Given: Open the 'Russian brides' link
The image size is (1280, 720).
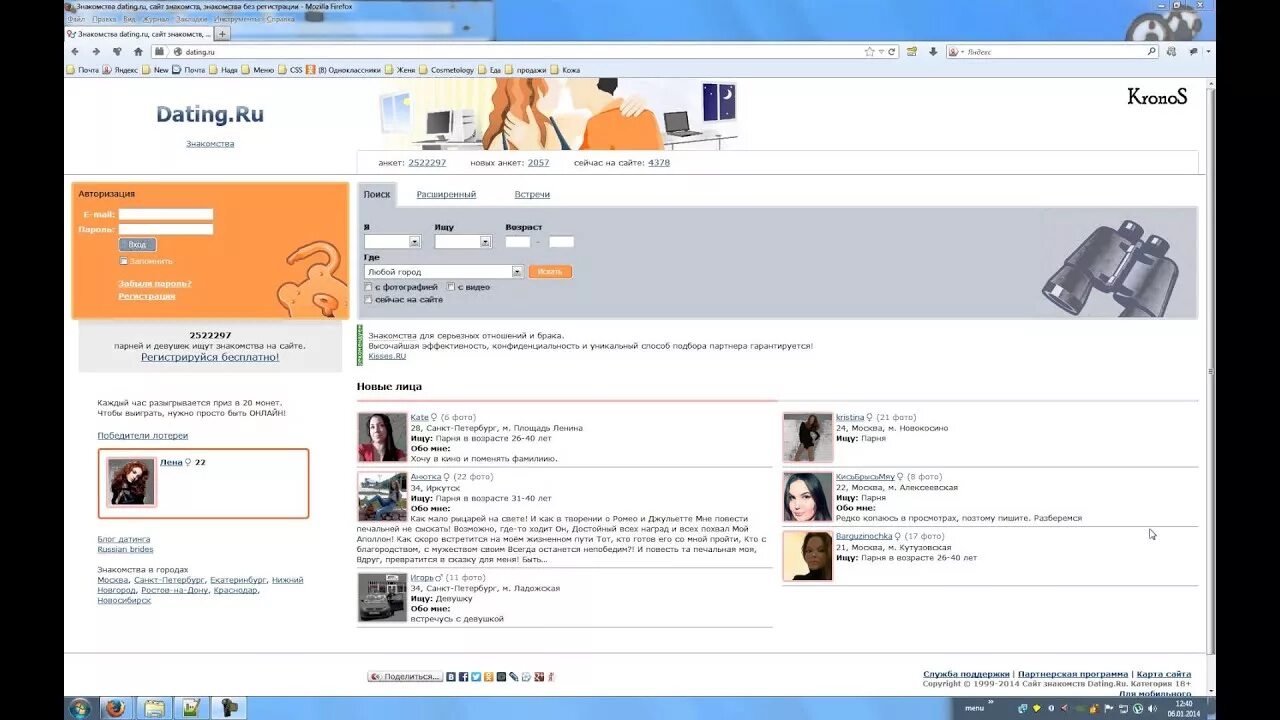Looking at the screenshot, I should tap(125, 549).
